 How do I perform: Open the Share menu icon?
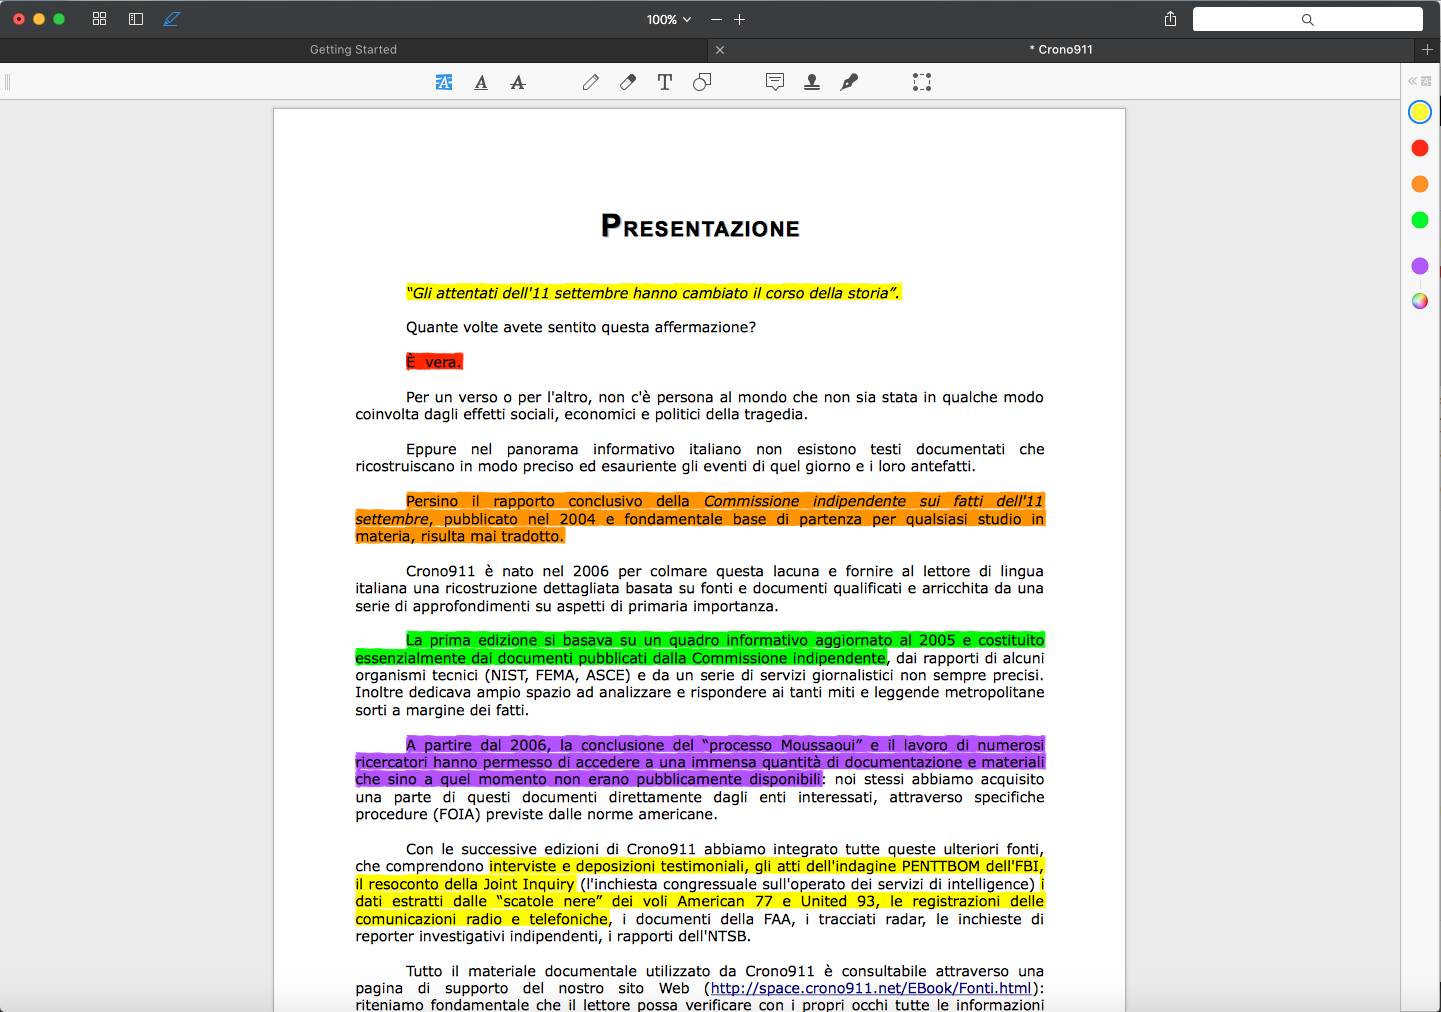click(x=1170, y=19)
